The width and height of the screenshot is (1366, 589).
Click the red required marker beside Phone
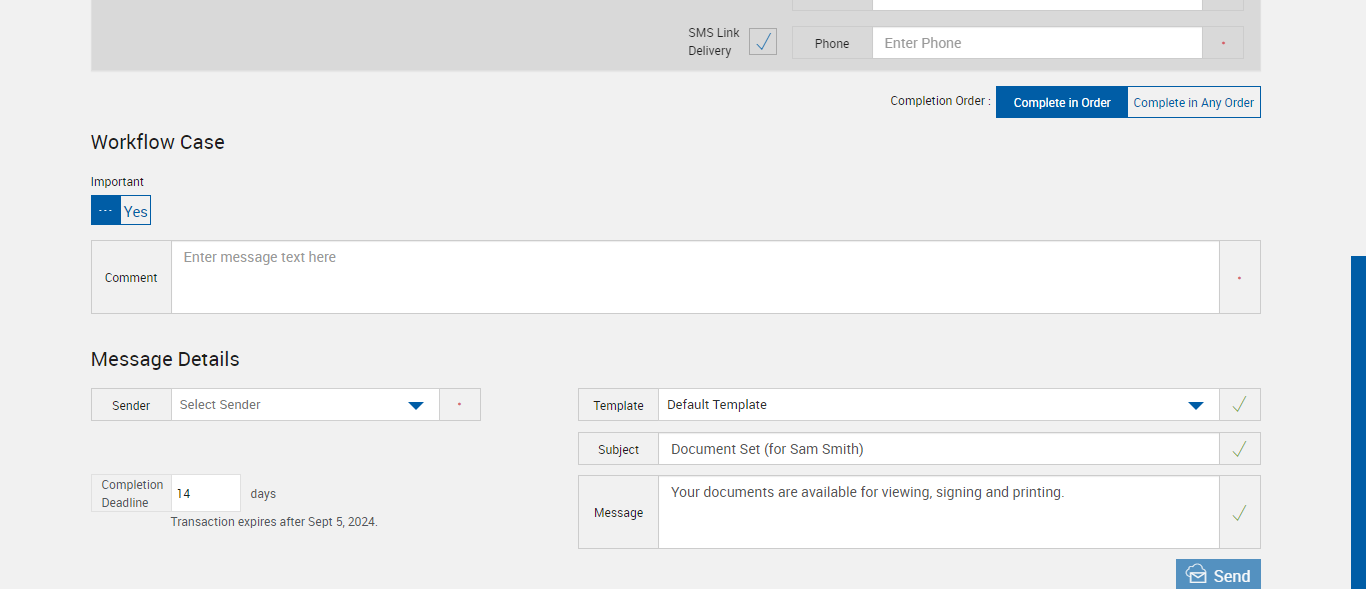[x=1222, y=43]
